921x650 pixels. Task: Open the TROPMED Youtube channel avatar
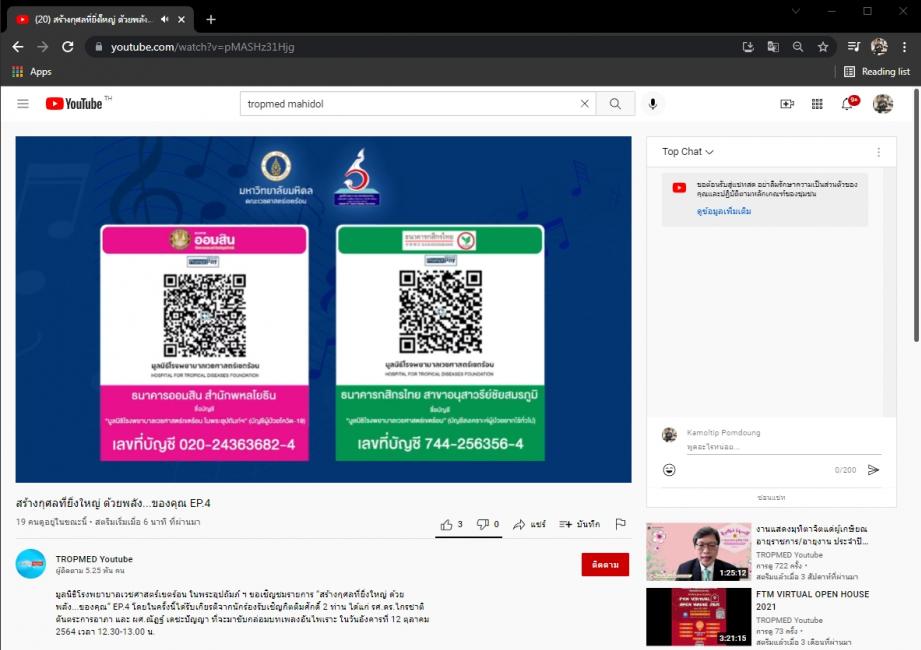point(31,564)
